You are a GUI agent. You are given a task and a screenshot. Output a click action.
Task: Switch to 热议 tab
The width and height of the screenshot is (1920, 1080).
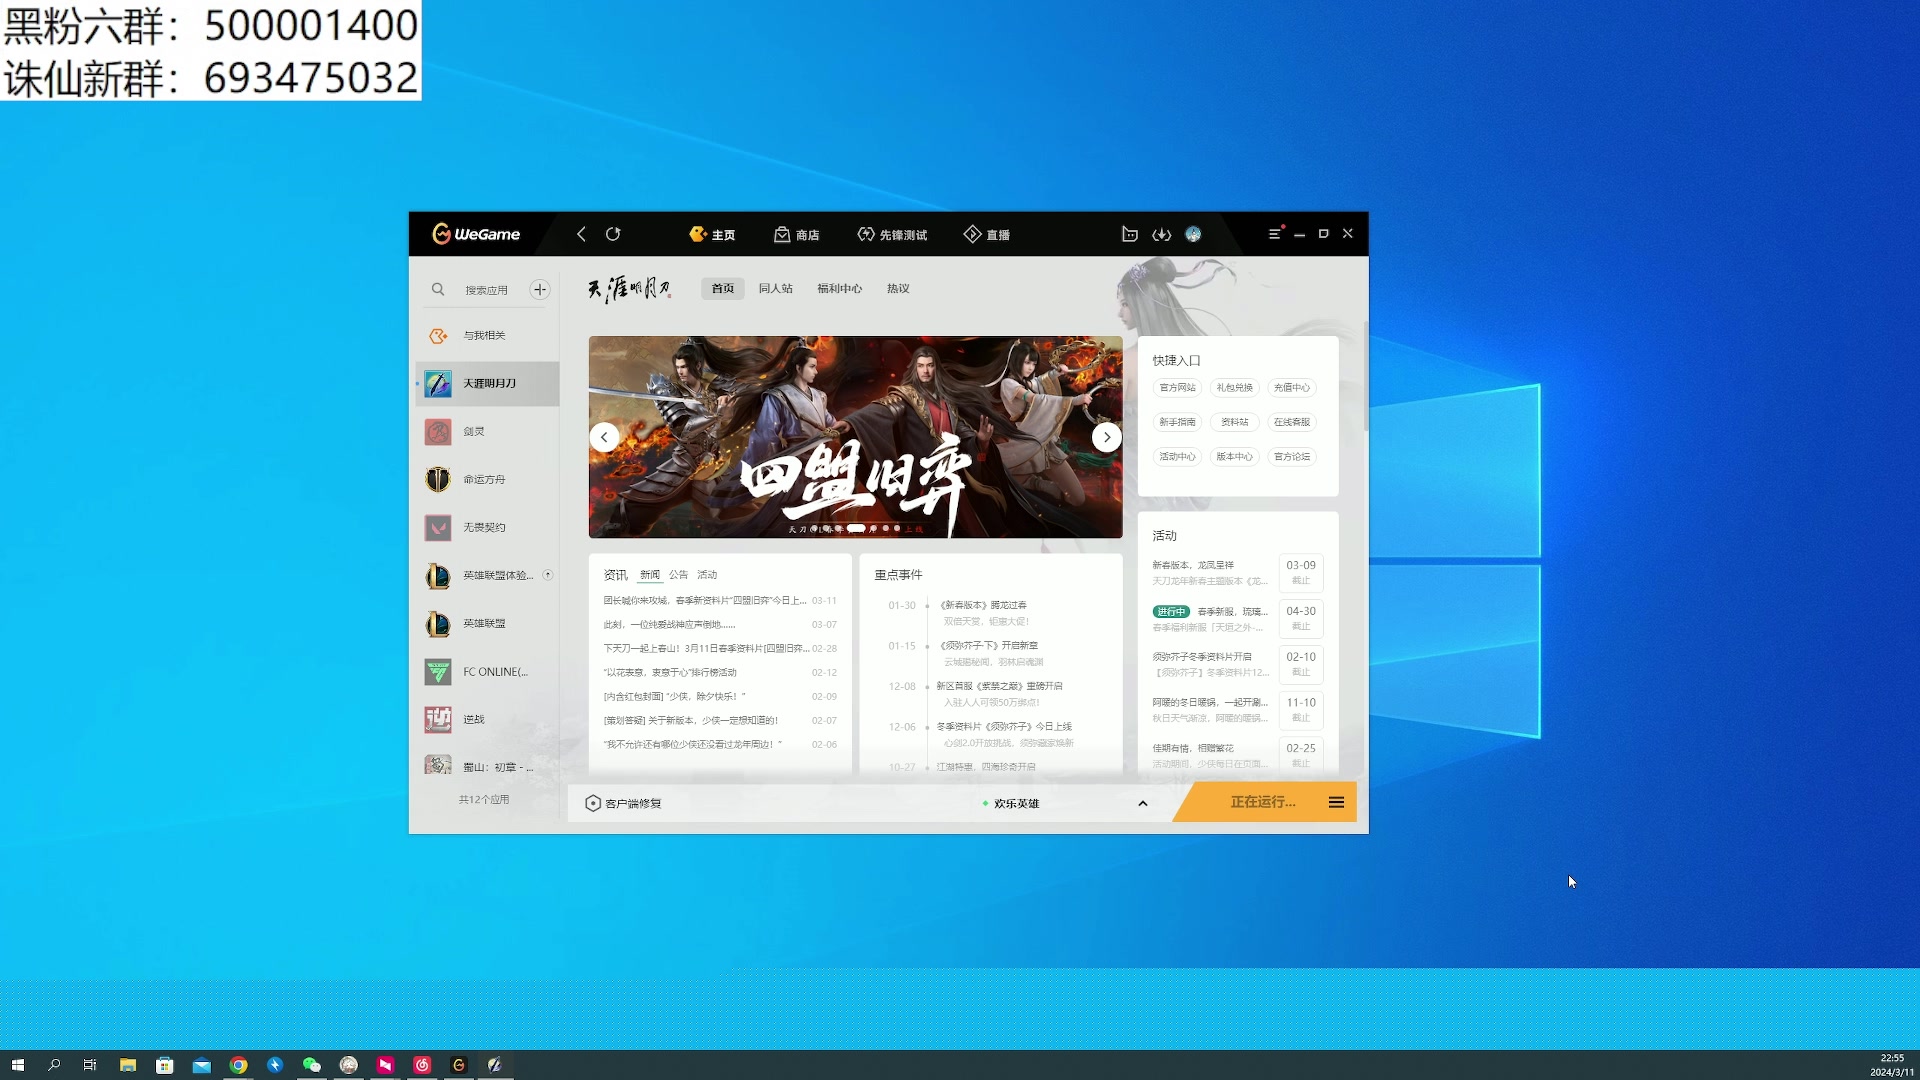tap(898, 288)
